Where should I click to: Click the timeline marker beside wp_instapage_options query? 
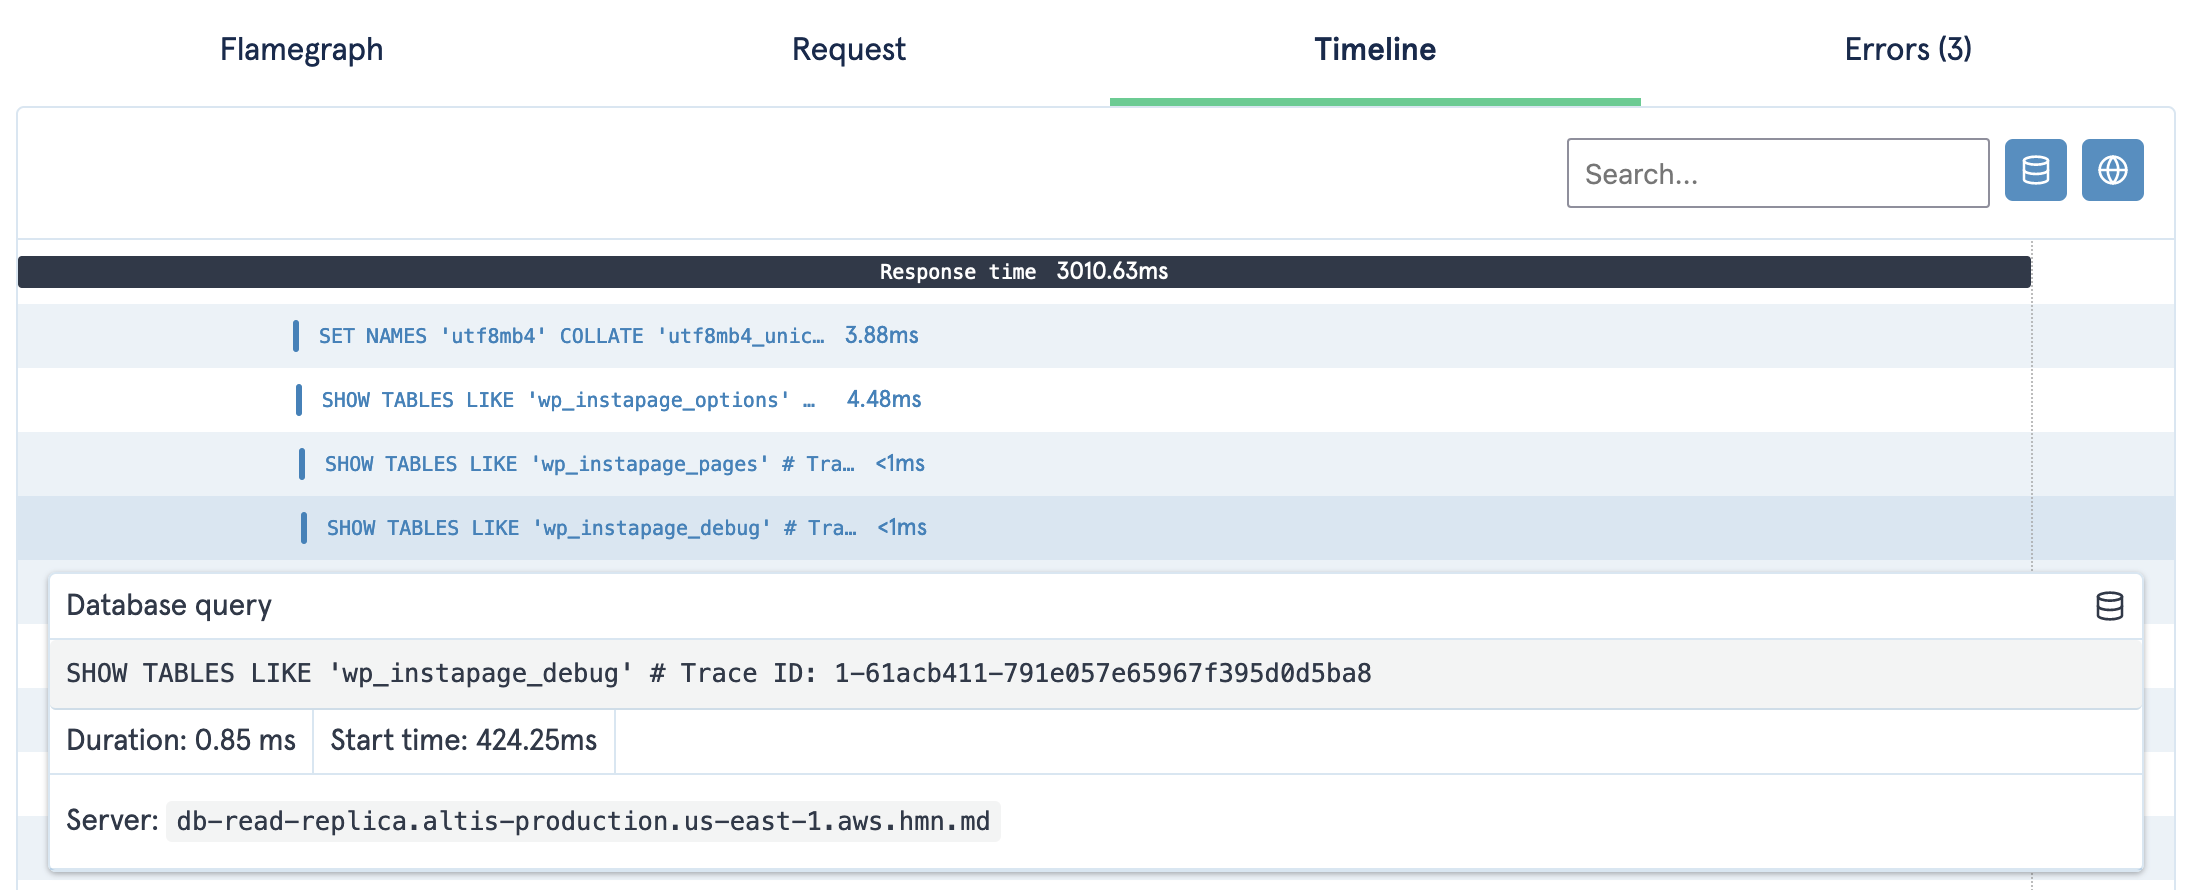pyautogui.click(x=299, y=400)
